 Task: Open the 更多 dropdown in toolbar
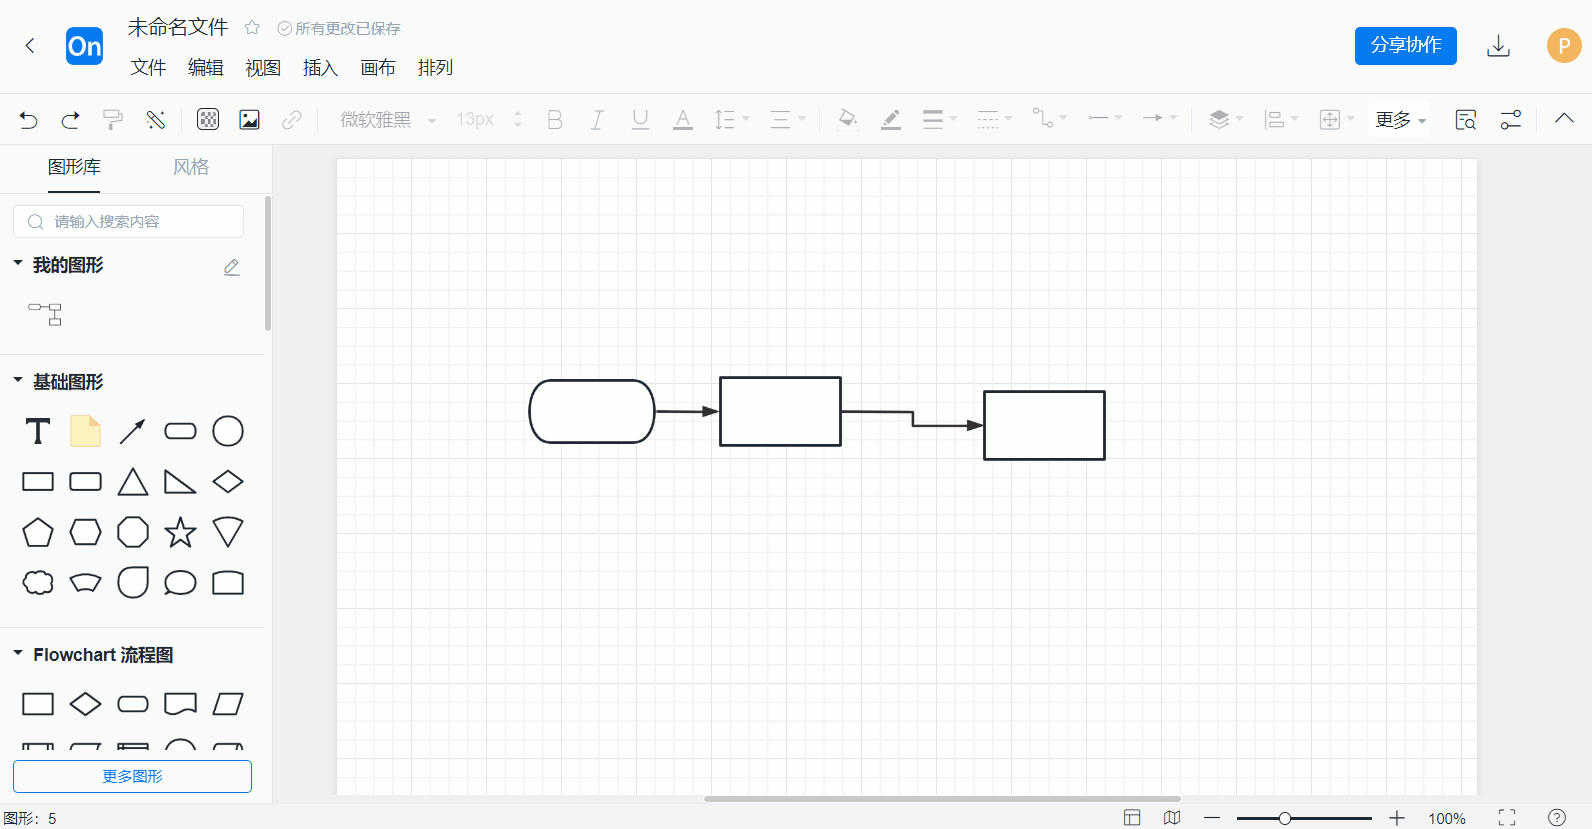coord(1400,120)
